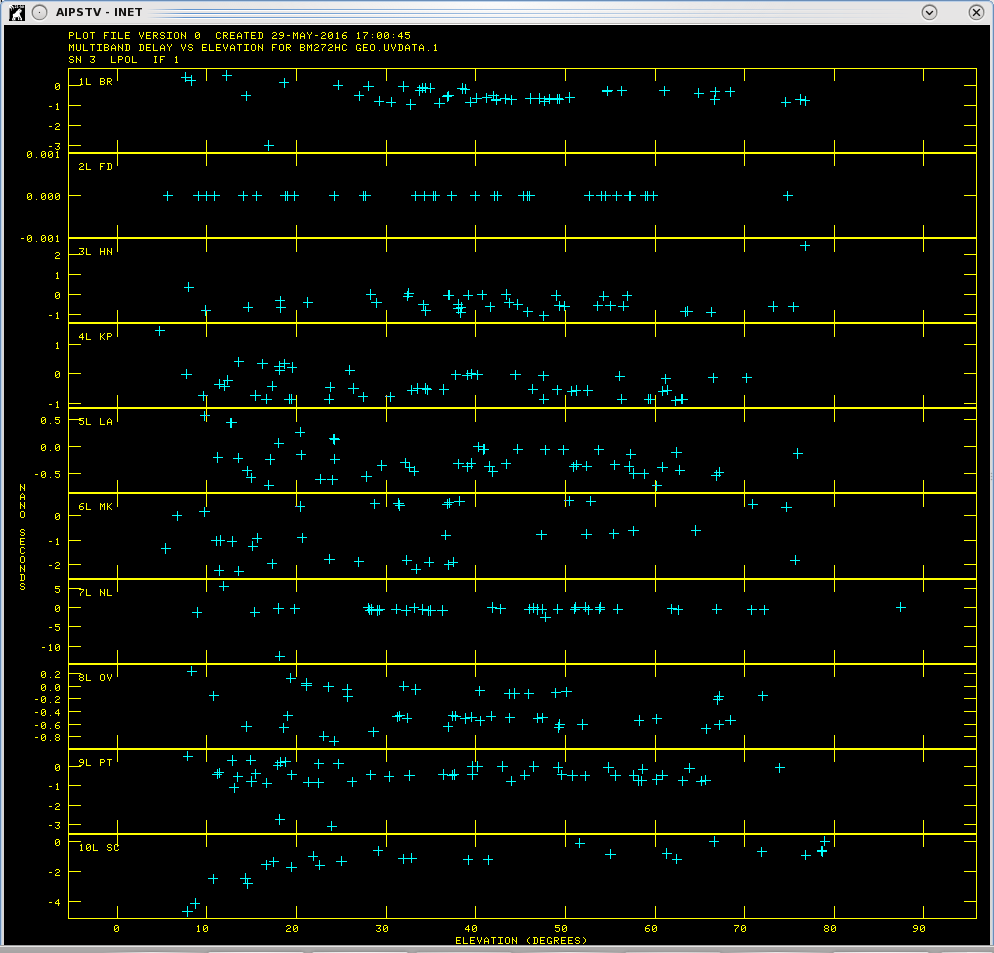
Task: Click the HN outlier point above value 2
Action: pyautogui.click(x=805, y=246)
